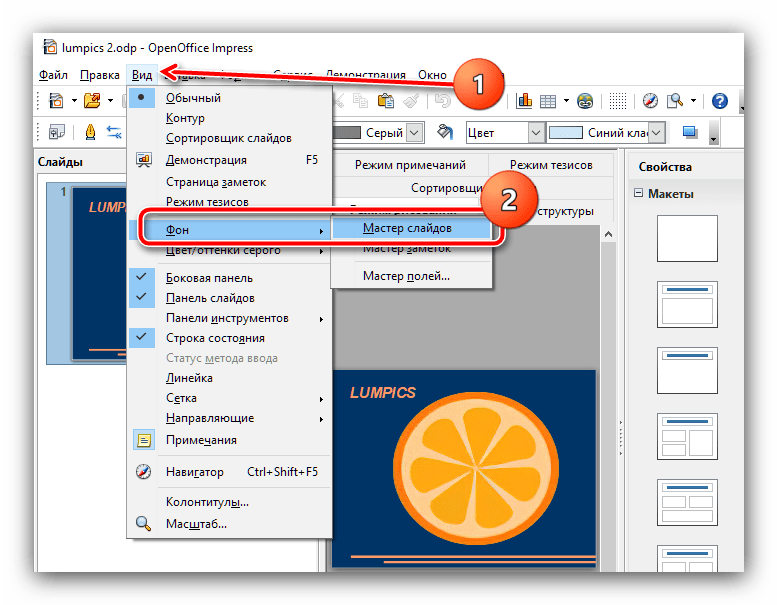The height and width of the screenshot is (605, 777).
Task: Toggle the display grid toolbar icon
Action: coord(617,101)
